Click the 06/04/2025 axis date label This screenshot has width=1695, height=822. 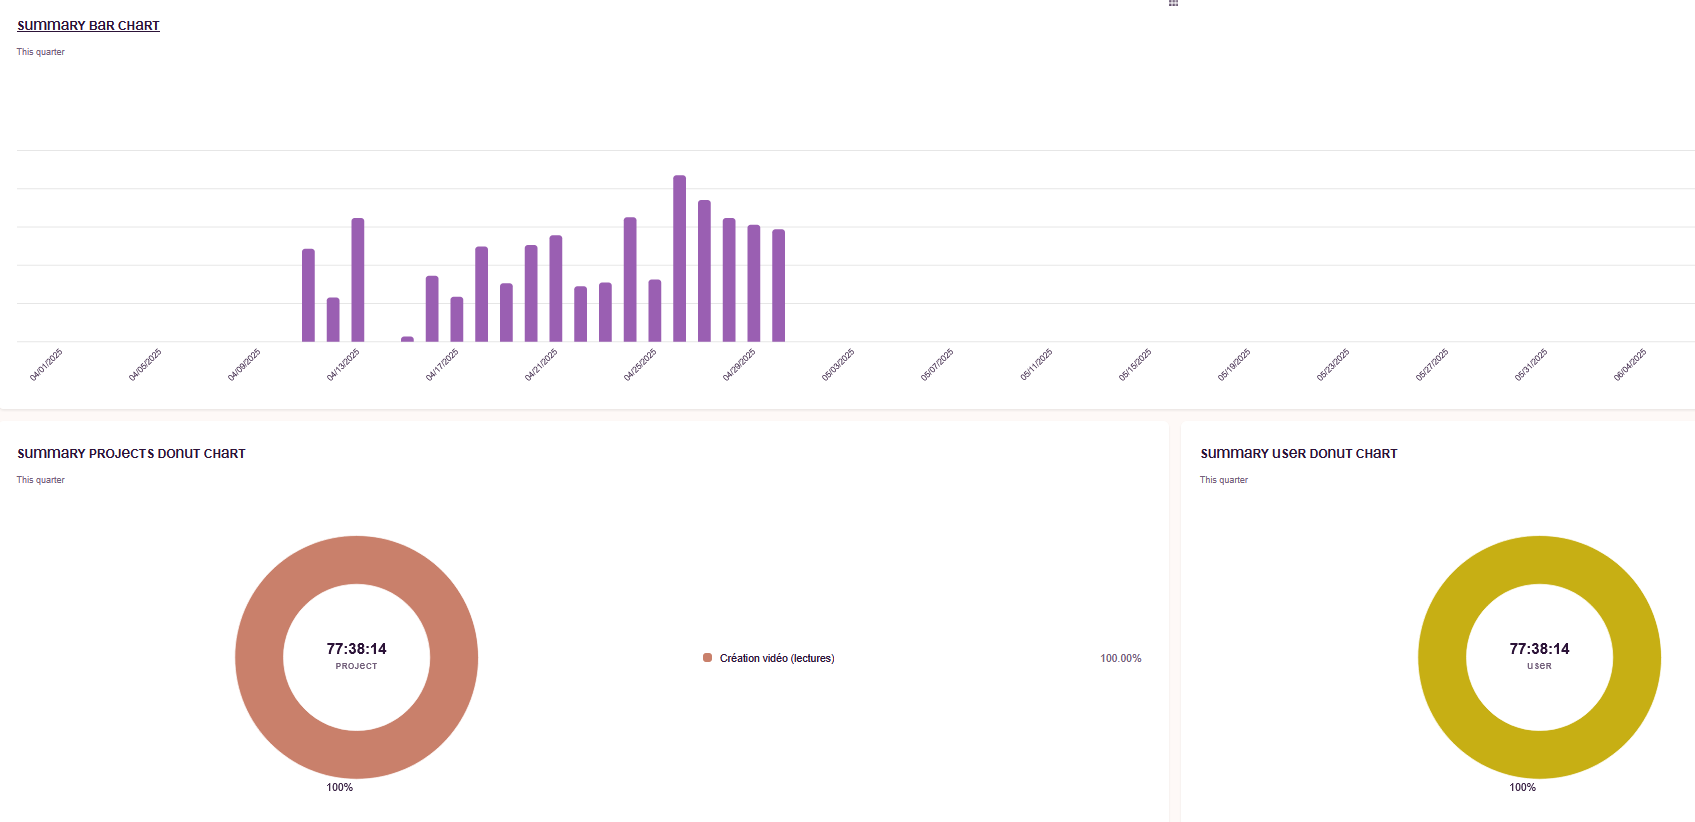tap(1630, 365)
